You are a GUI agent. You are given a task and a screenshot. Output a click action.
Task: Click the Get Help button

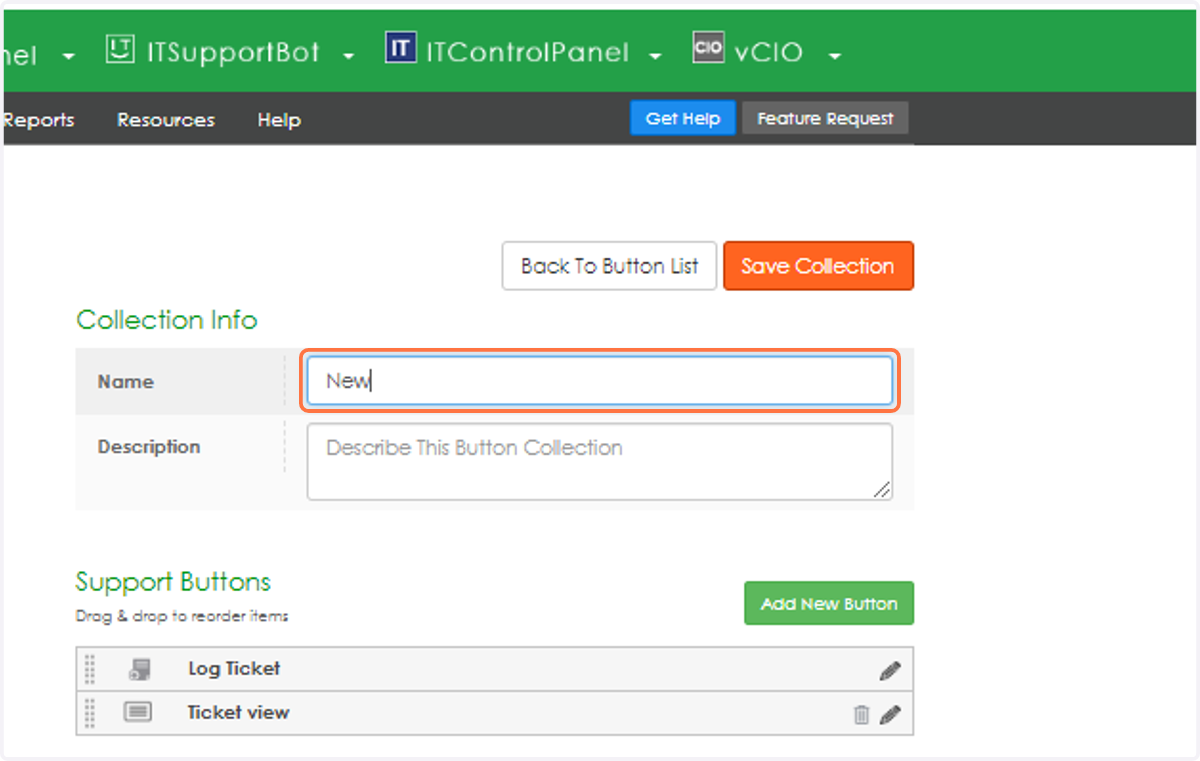click(x=683, y=118)
